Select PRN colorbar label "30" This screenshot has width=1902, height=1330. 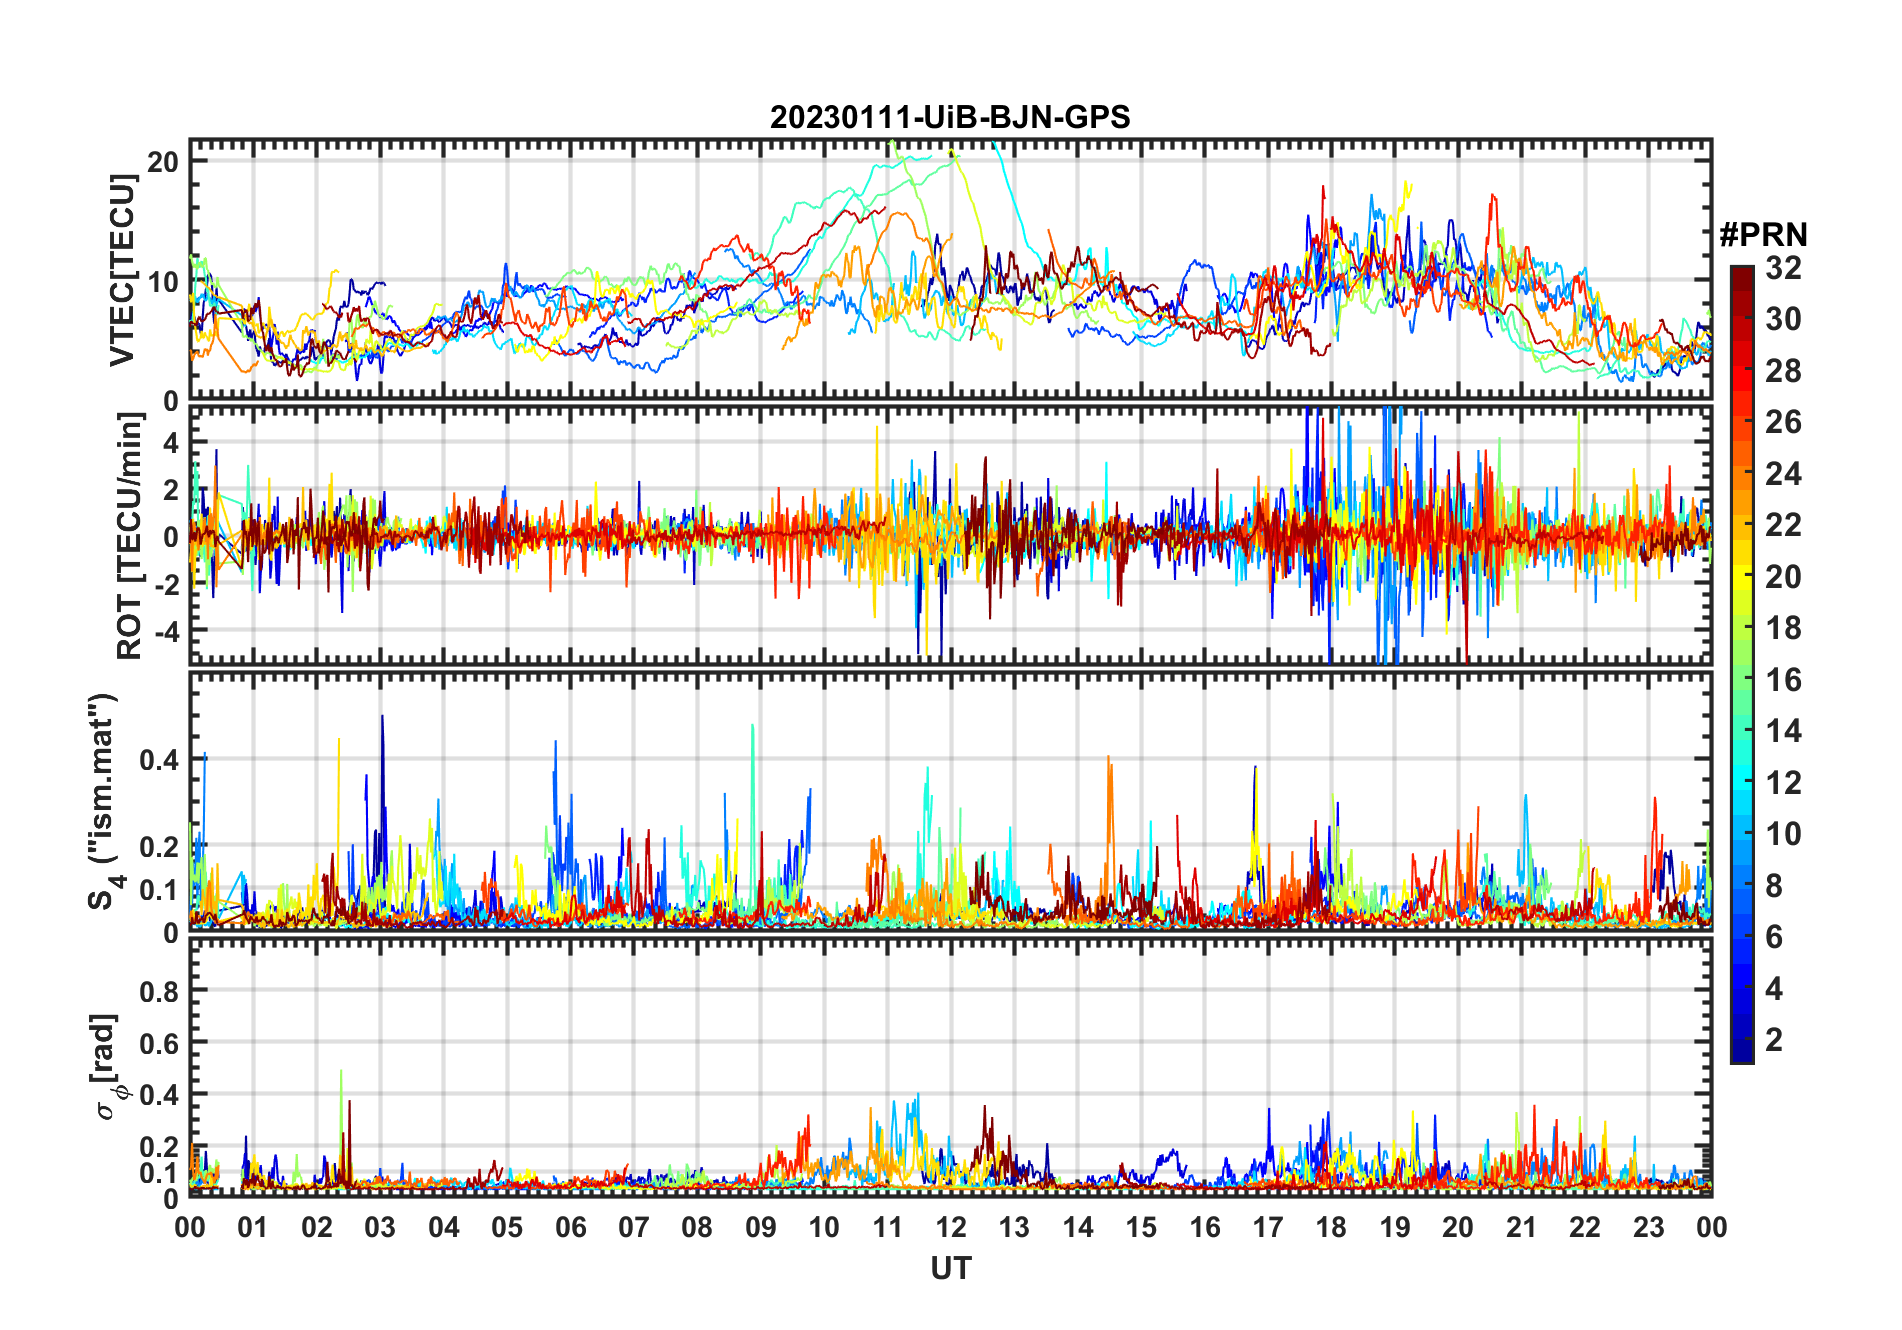click(x=1783, y=319)
